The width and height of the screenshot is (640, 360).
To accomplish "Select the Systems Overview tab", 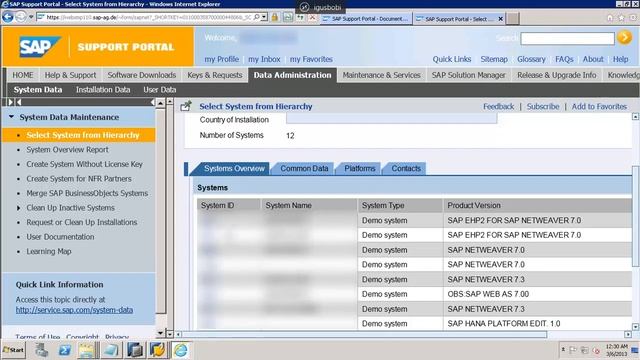I will tap(234, 169).
